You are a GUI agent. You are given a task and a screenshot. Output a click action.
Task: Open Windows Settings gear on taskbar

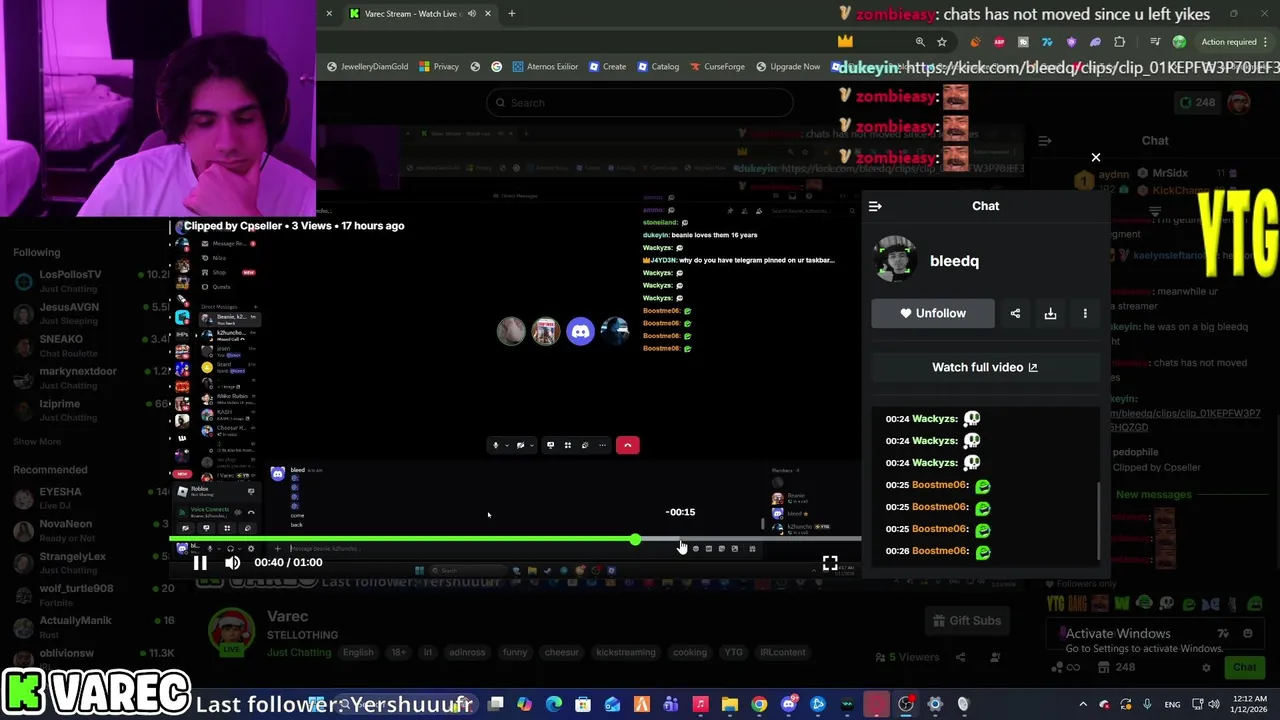coord(935,705)
